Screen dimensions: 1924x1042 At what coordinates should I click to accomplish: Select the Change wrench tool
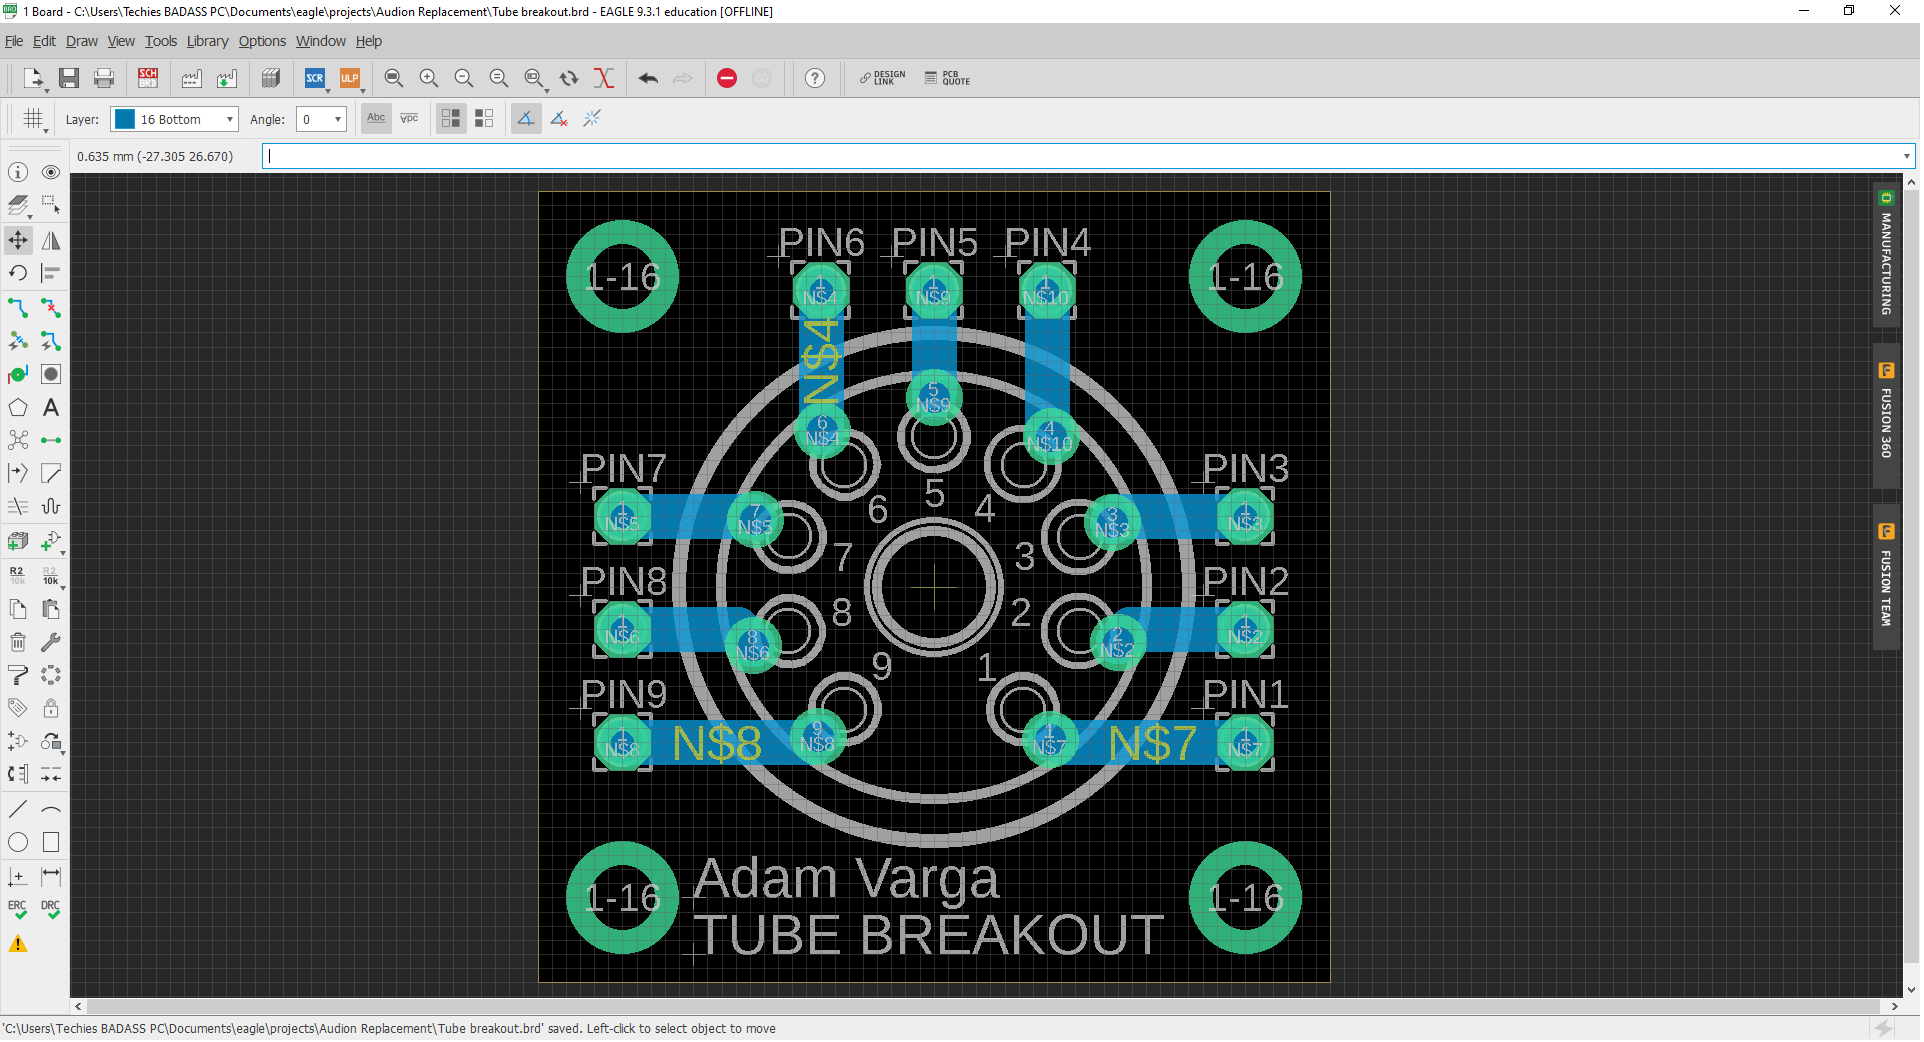[51, 642]
